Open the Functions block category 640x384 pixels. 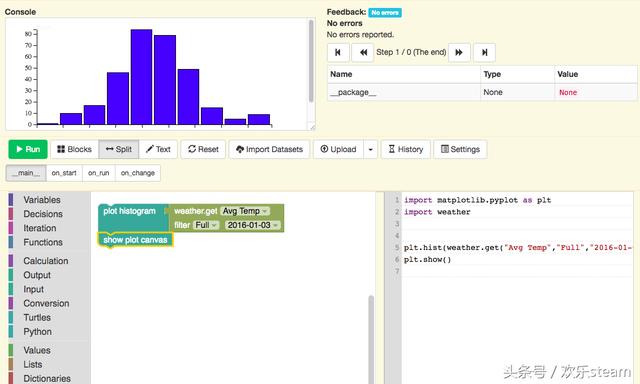coord(43,242)
